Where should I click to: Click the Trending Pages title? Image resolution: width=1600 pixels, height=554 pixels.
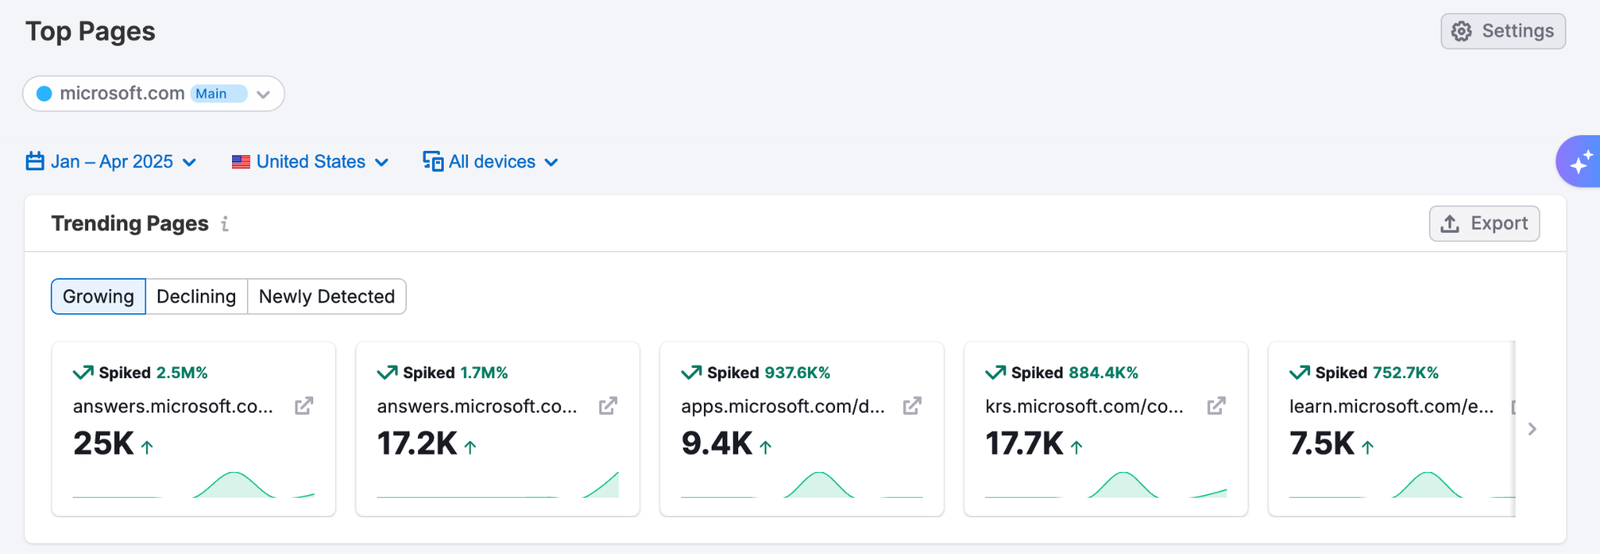130,224
